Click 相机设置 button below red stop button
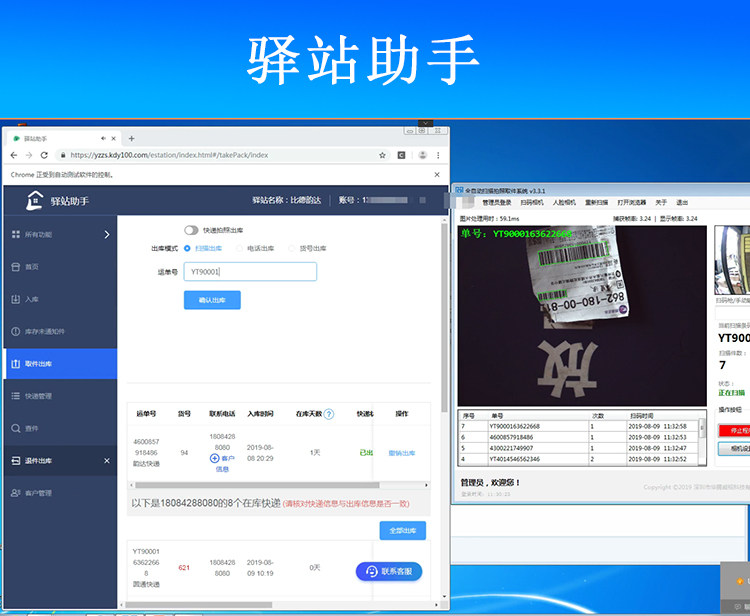Screen dimensions: 750x616 (x=734, y=449)
